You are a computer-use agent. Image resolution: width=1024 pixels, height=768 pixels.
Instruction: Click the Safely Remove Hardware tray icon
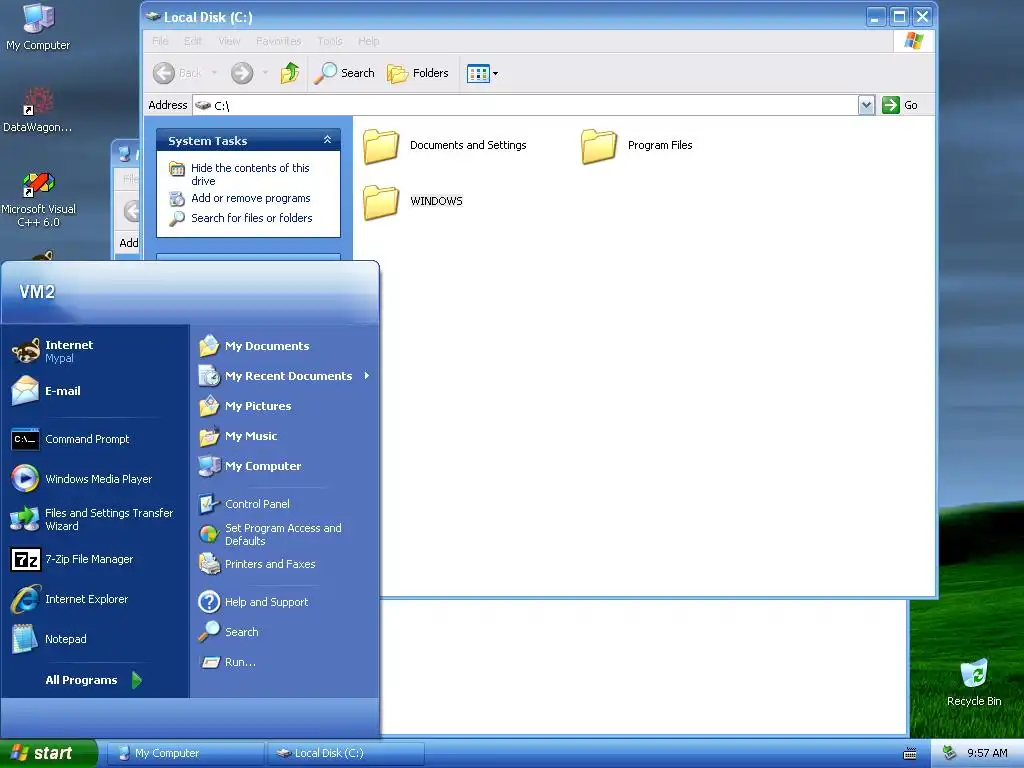[949, 753]
